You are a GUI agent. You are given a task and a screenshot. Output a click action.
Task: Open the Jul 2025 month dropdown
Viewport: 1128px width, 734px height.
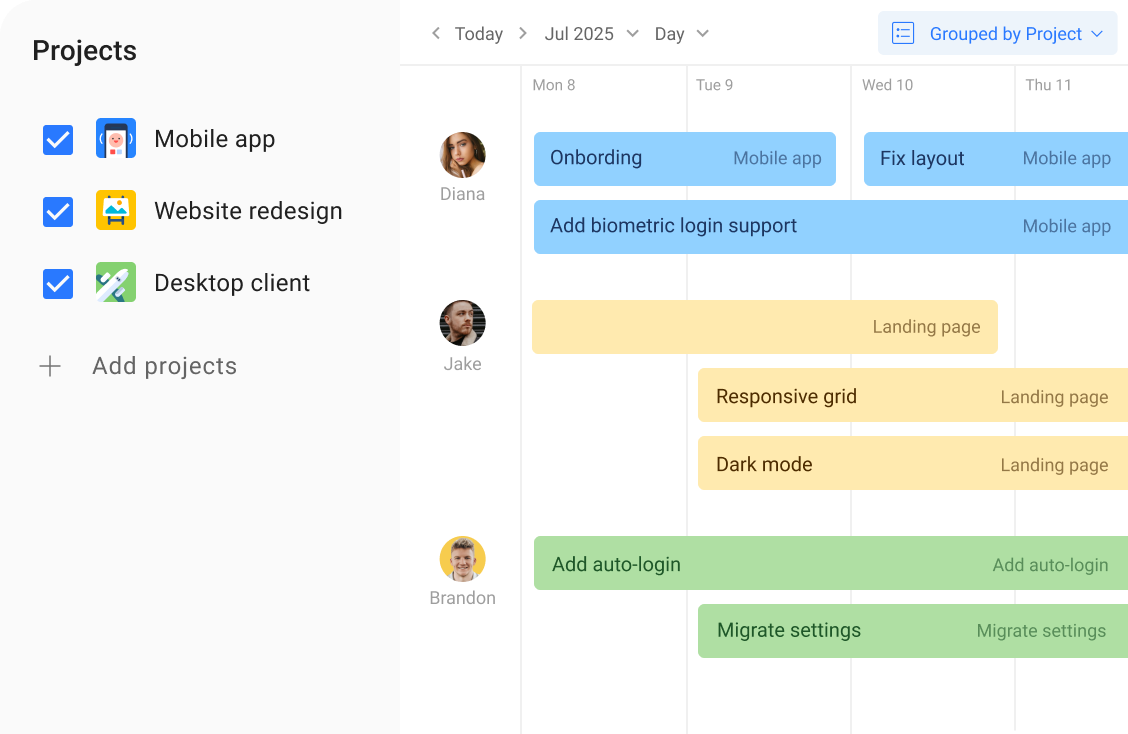(x=632, y=33)
